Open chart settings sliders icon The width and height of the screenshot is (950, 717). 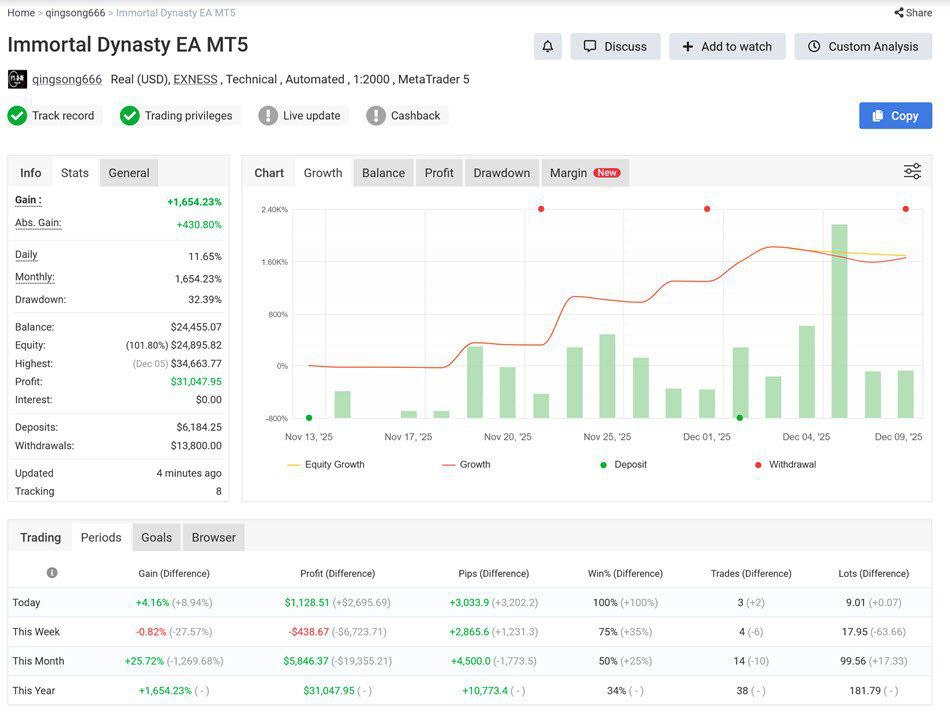(912, 172)
